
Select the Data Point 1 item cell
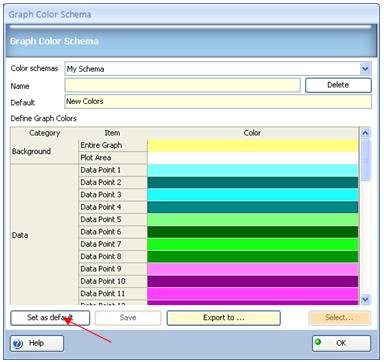113,170
